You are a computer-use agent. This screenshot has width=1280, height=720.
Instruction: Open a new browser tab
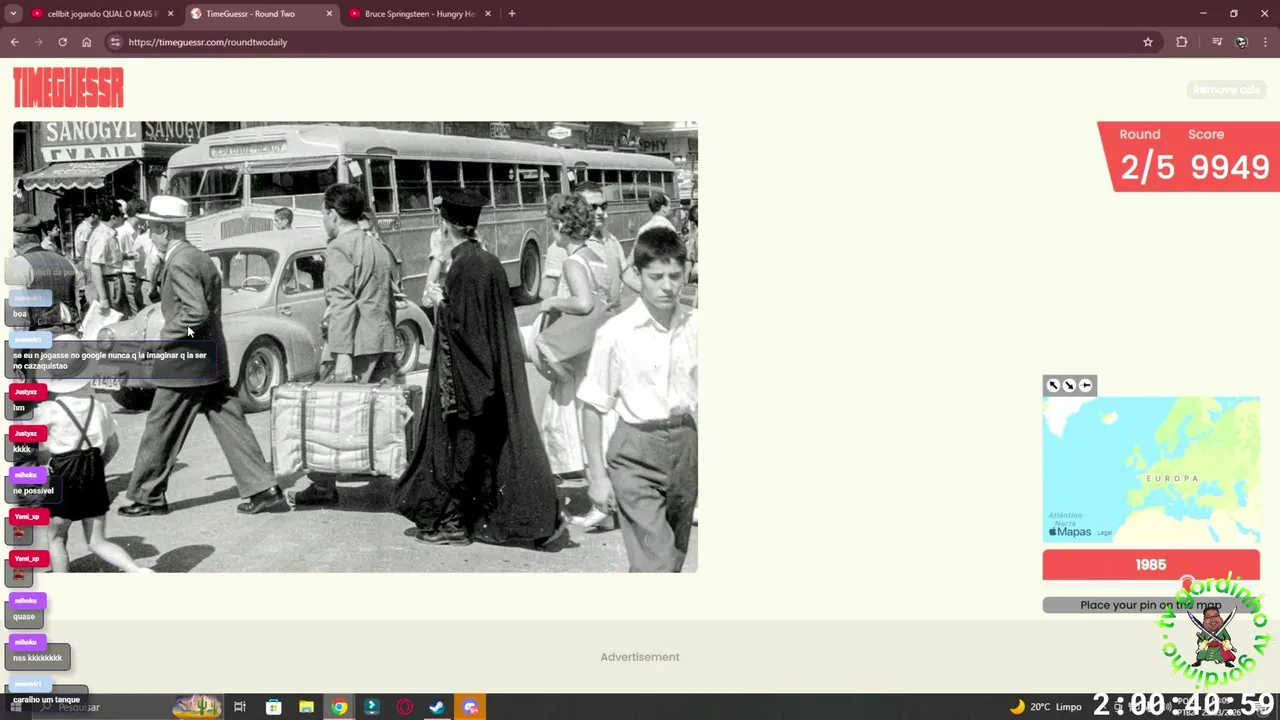pyautogui.click(x=512, y=14)
